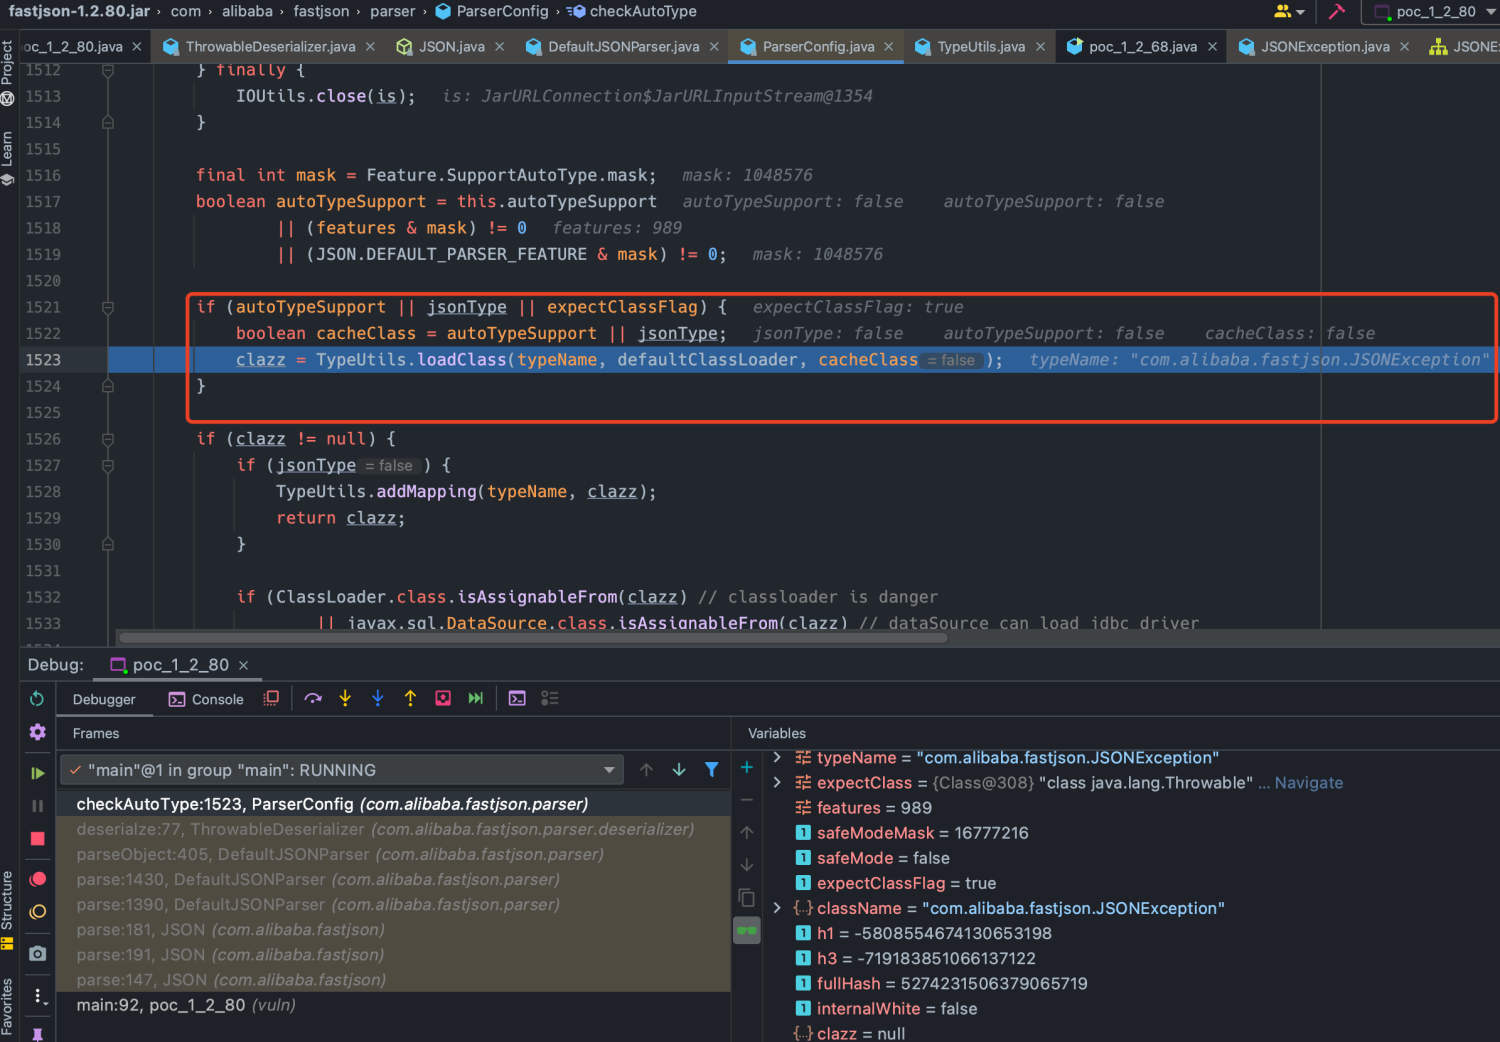Collapse the if block at line 1527
The height and width of the screenshot is (1042, 1500).
tap(108, 465)
